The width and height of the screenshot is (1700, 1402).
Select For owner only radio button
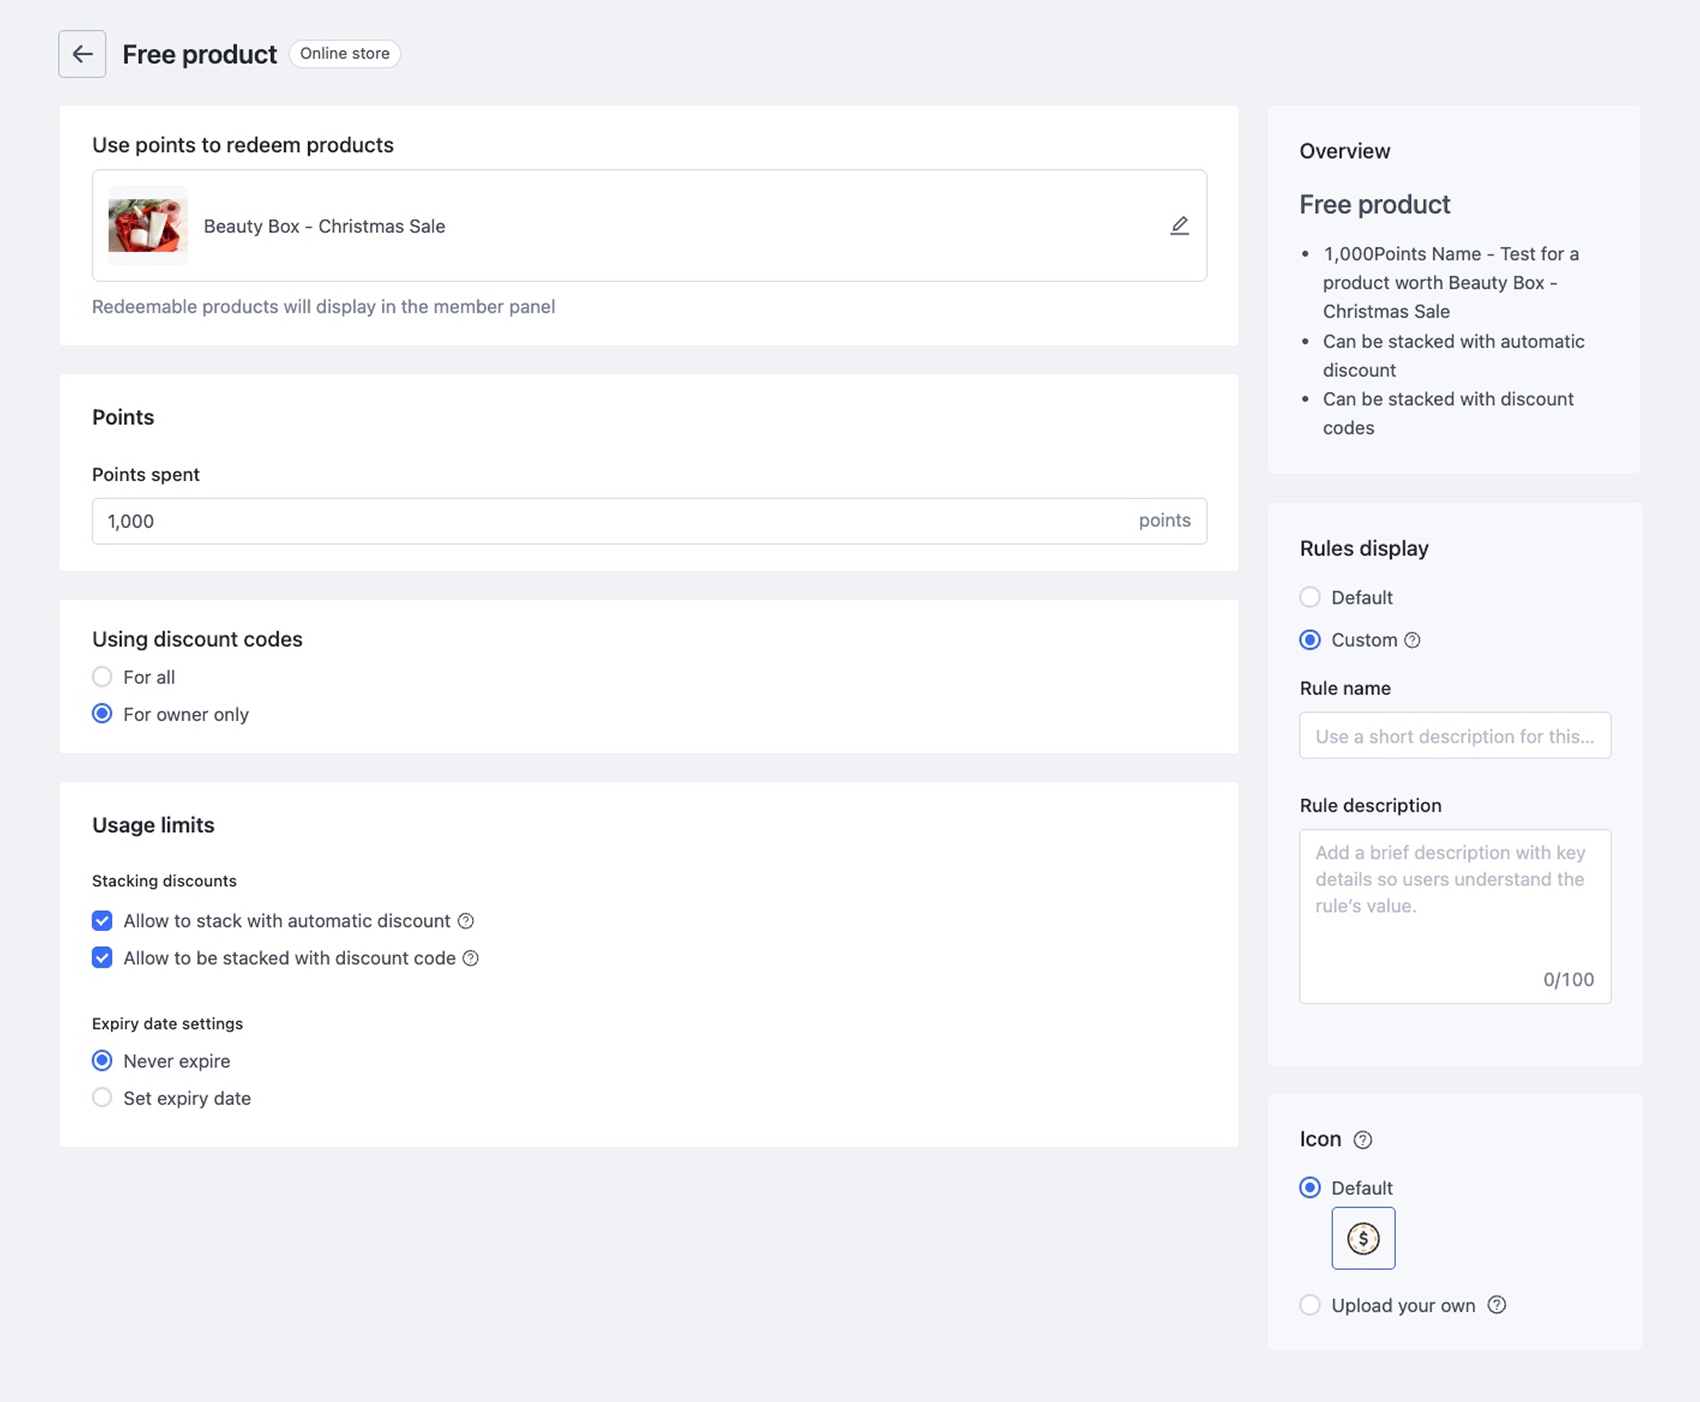102,714
